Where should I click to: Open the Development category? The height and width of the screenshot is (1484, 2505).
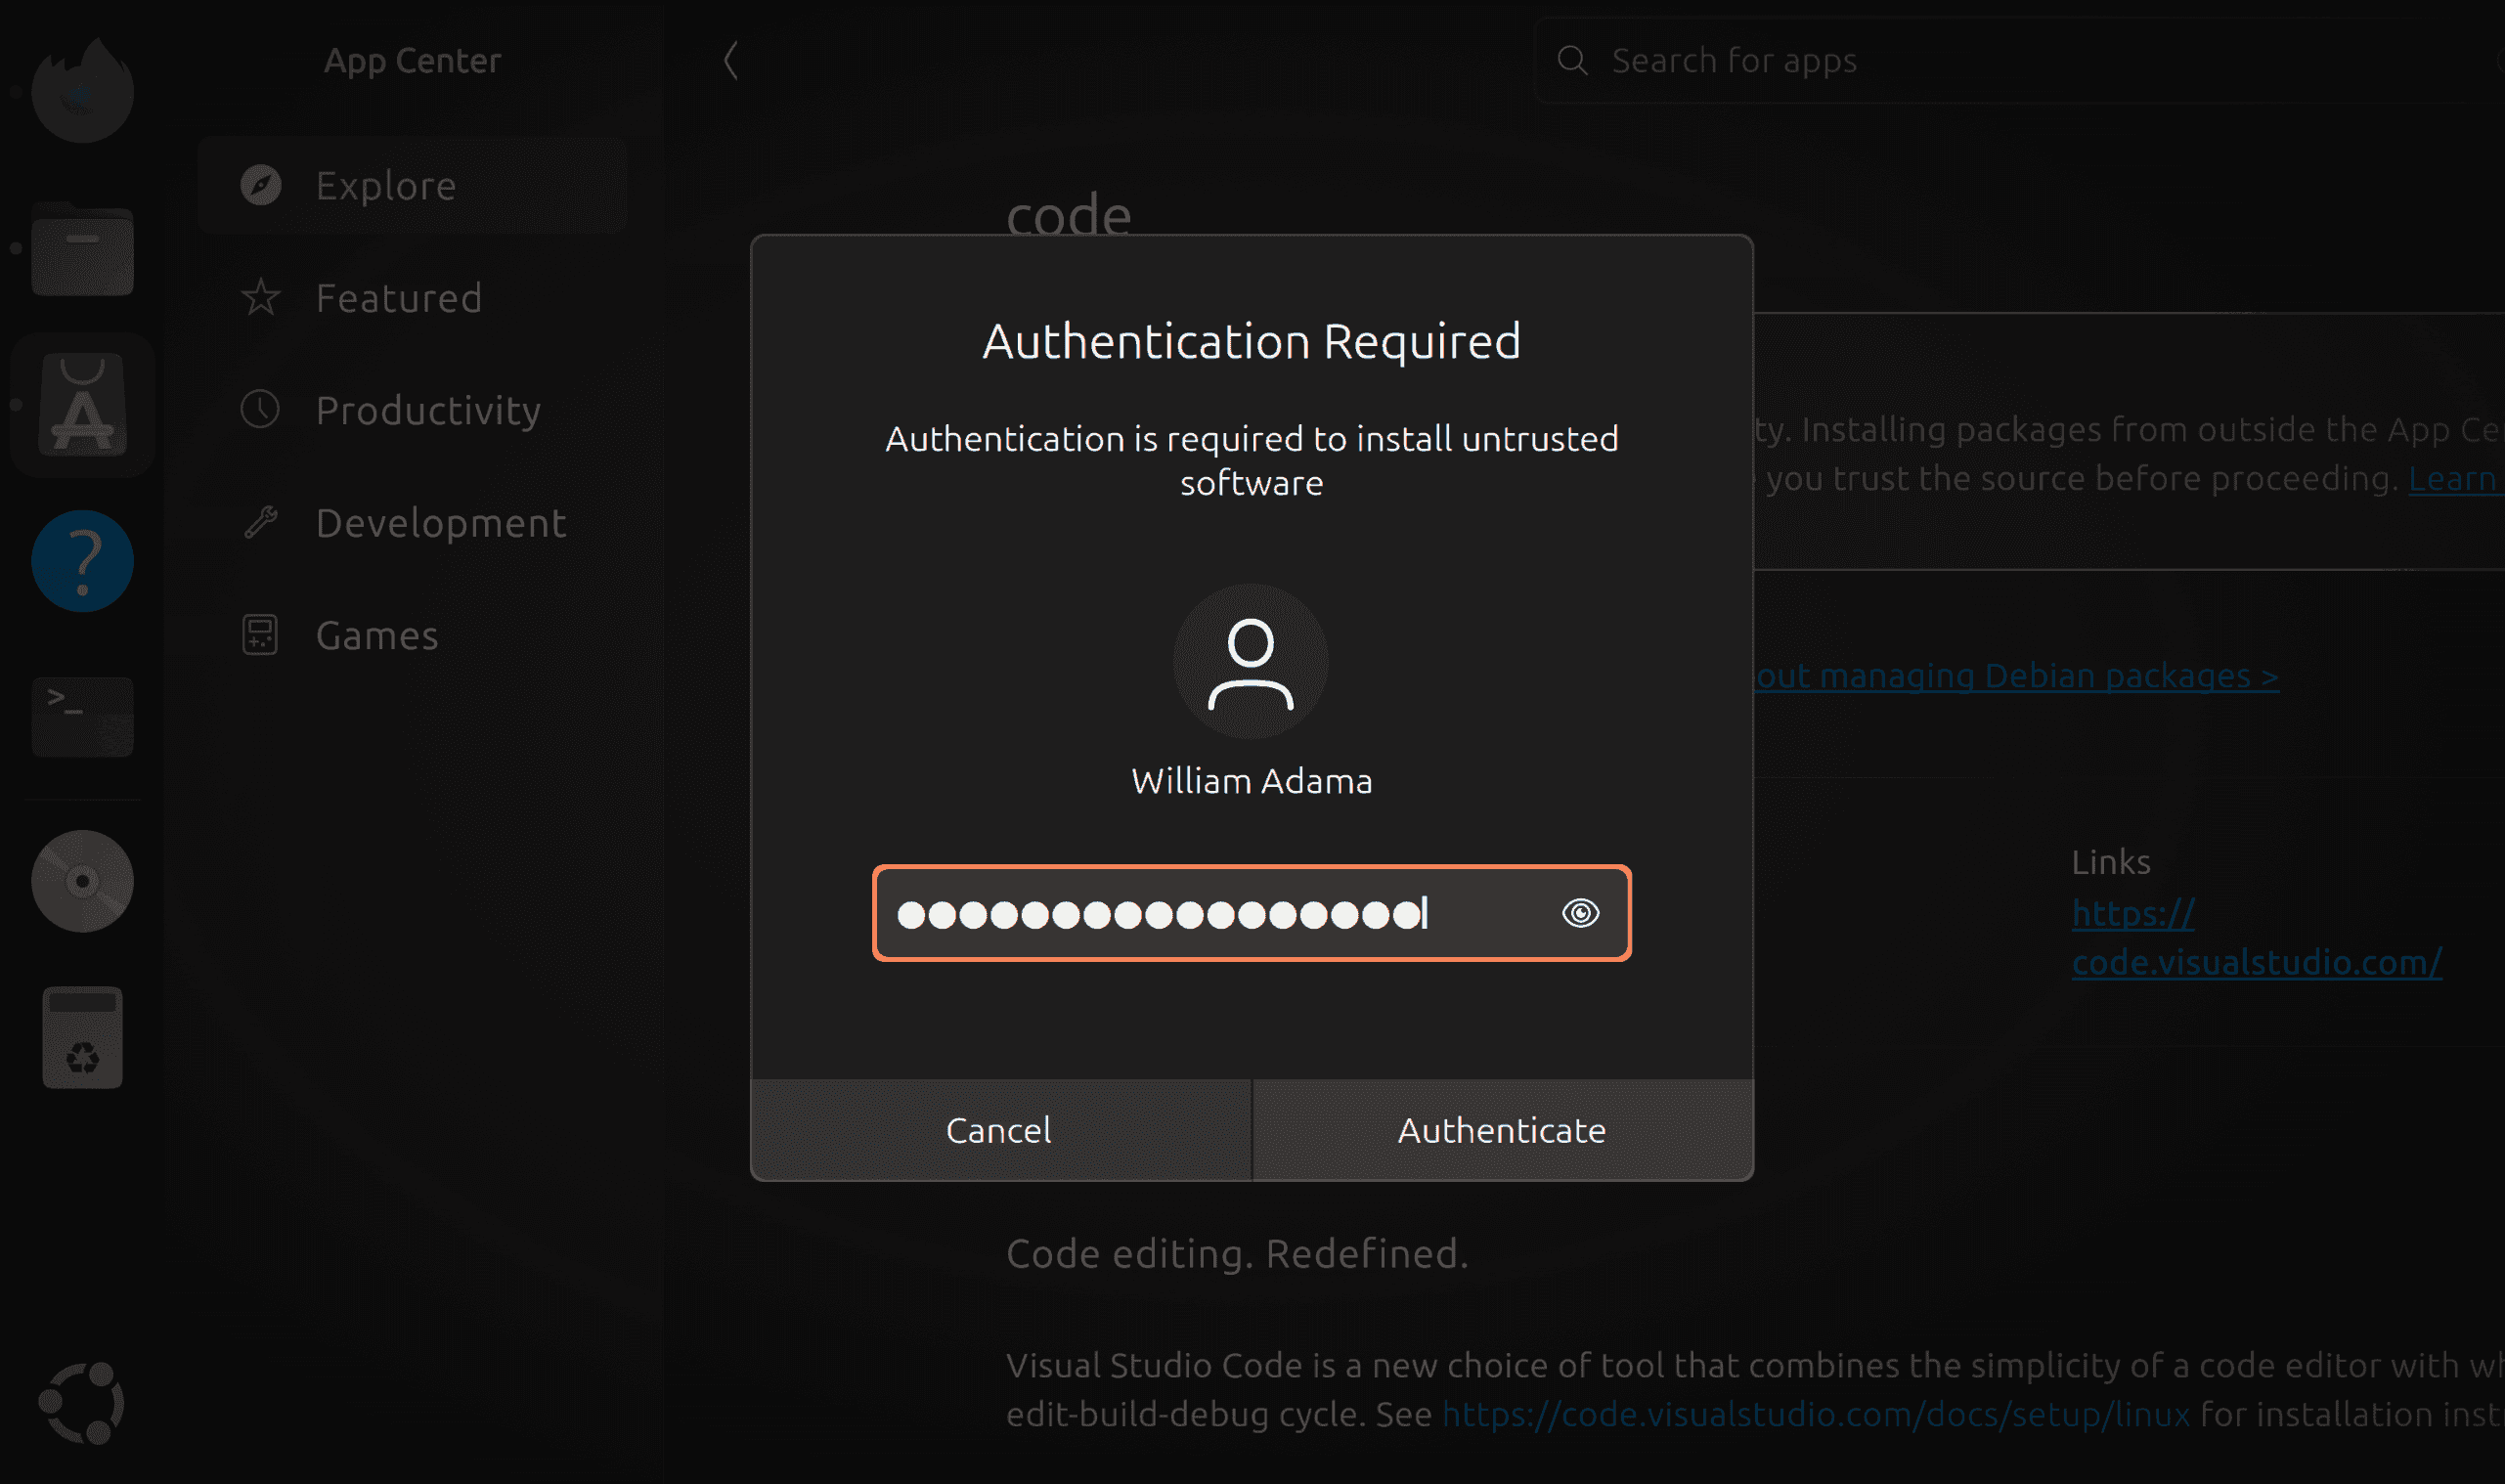coord(412,523)
